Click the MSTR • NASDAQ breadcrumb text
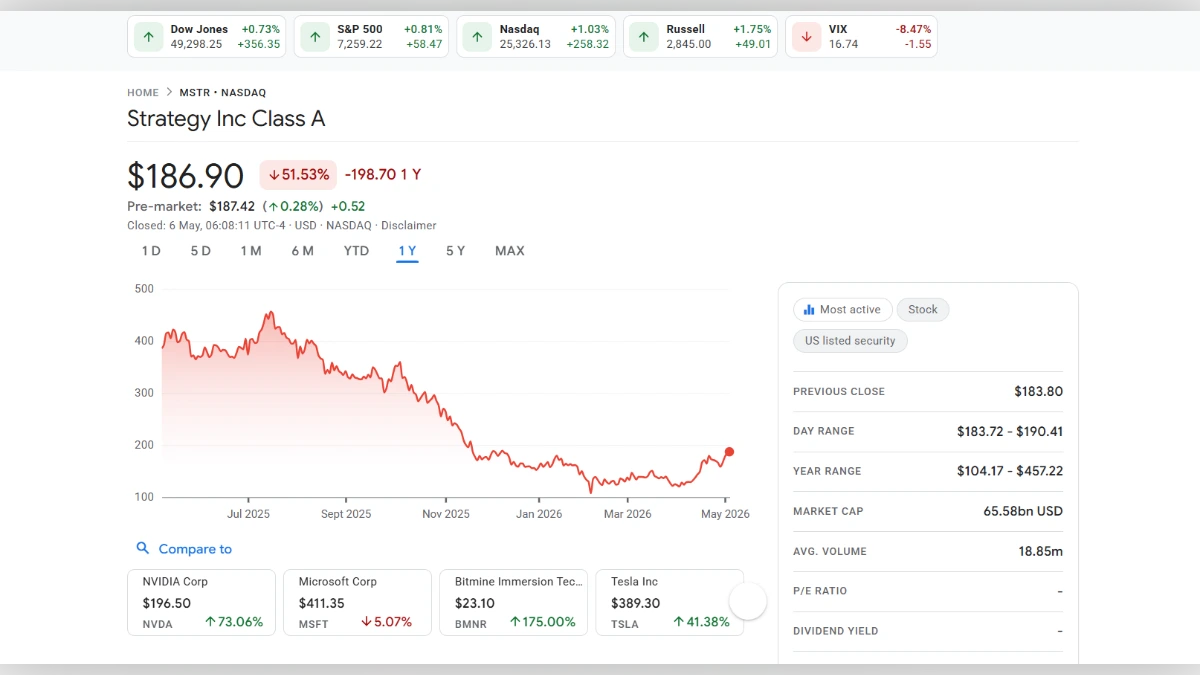1200x675 pixels. [x=223, y=92]
